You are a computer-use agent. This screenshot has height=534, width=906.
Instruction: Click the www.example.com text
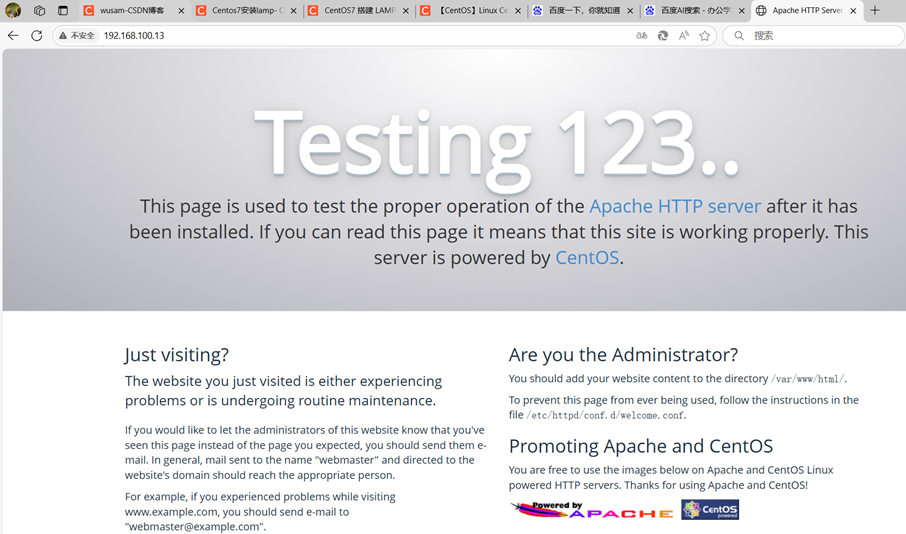tap(172, 511)
